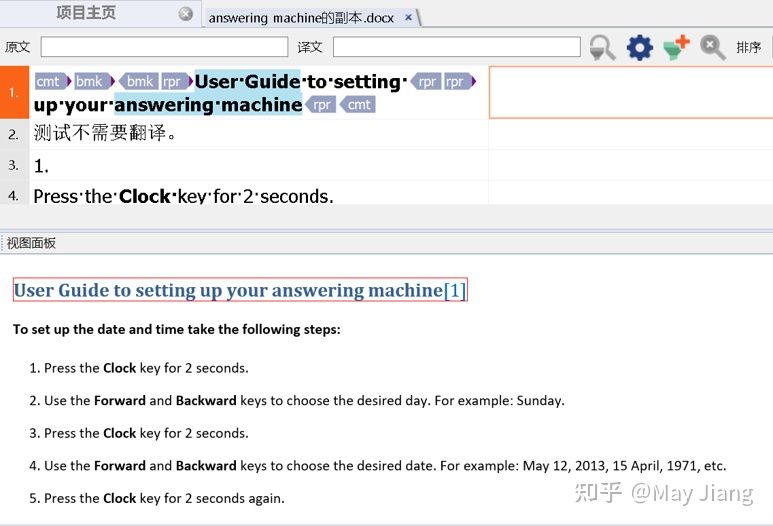Open filter settings via the blue gear icon
Viewport: 773px width, 526px height.
point(639,47)
